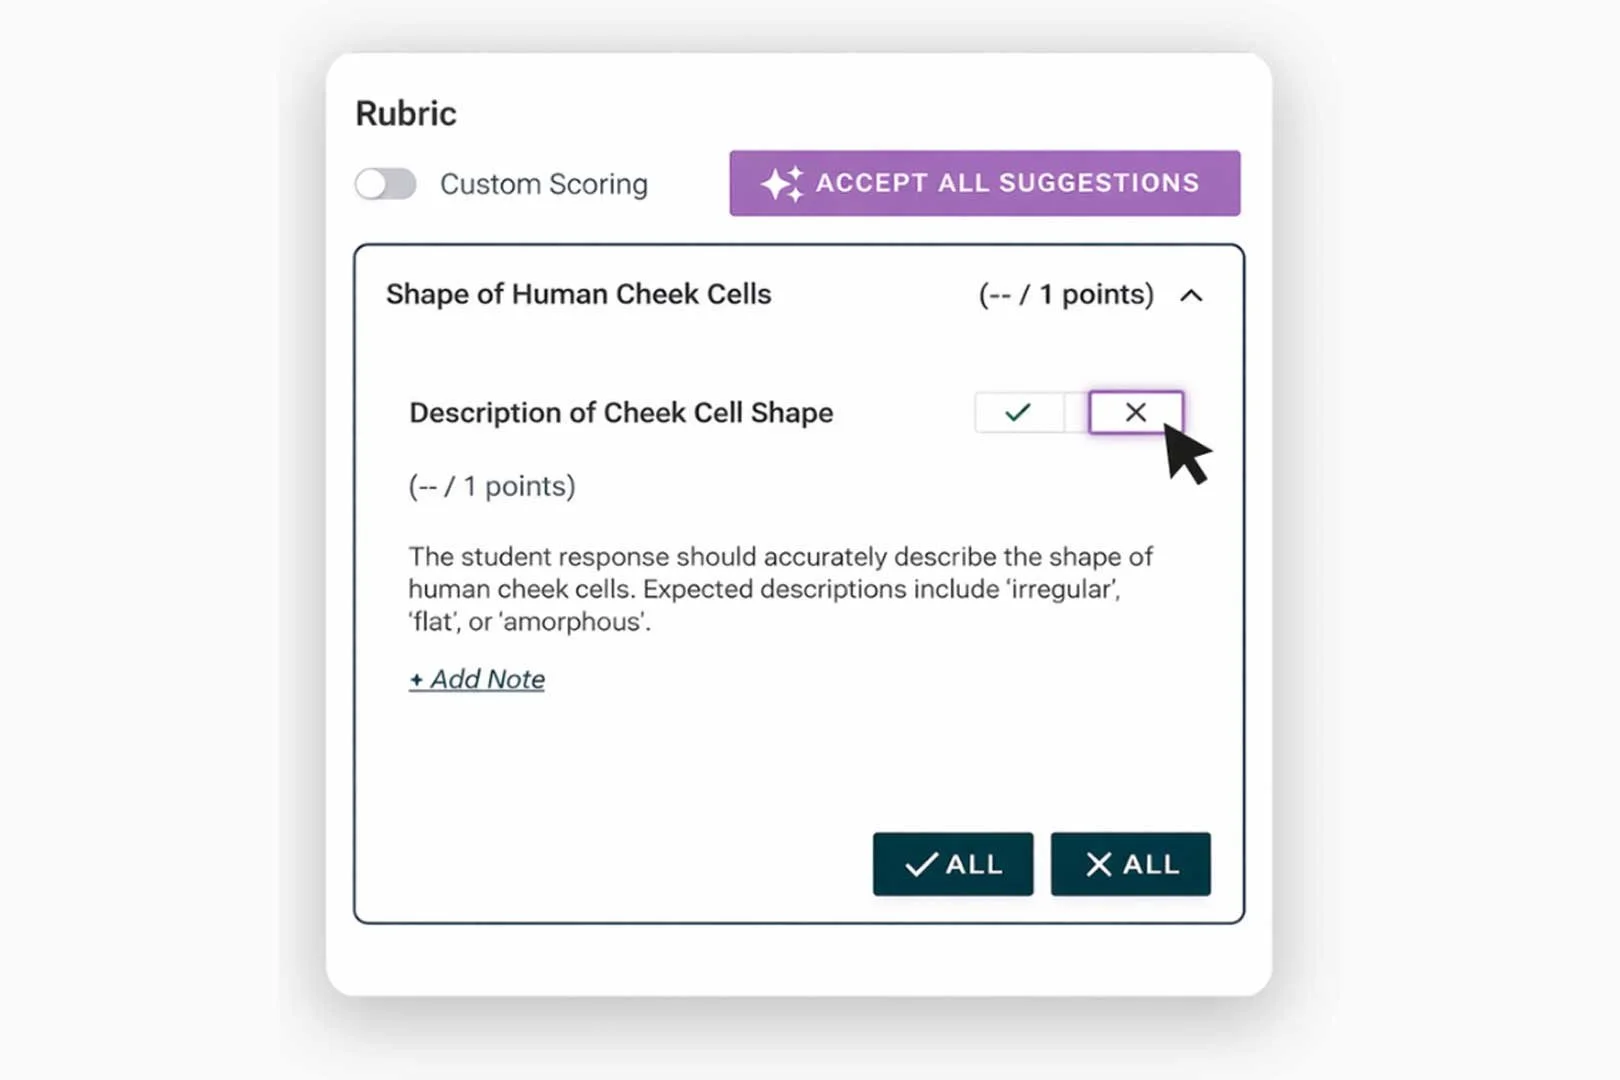This screenshot has width=1620, height=1080.
Task: Mark Description of Cheek Cell Shape correct
Action: click(x=1018, y=412)
